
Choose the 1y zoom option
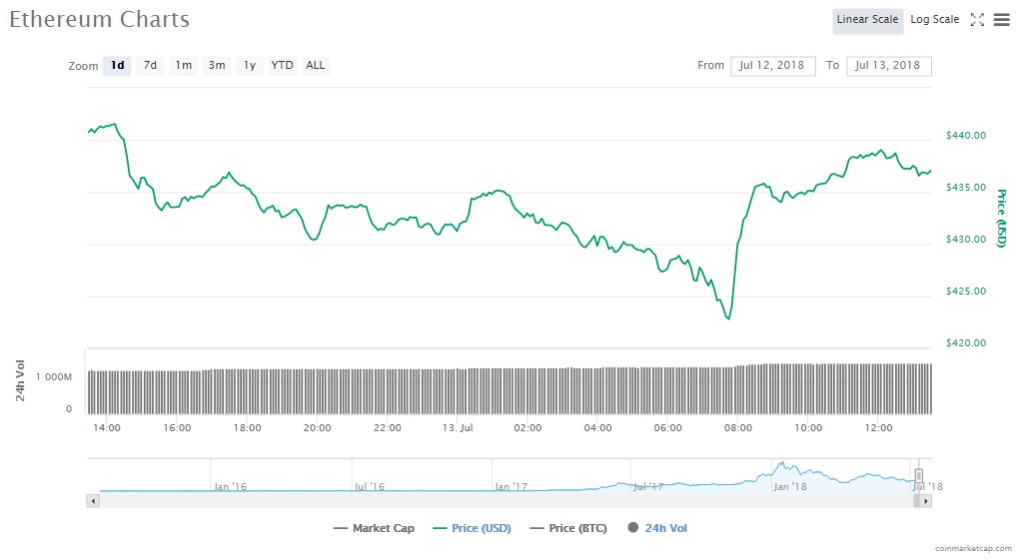pyautogui.click(x=249, y=66)
